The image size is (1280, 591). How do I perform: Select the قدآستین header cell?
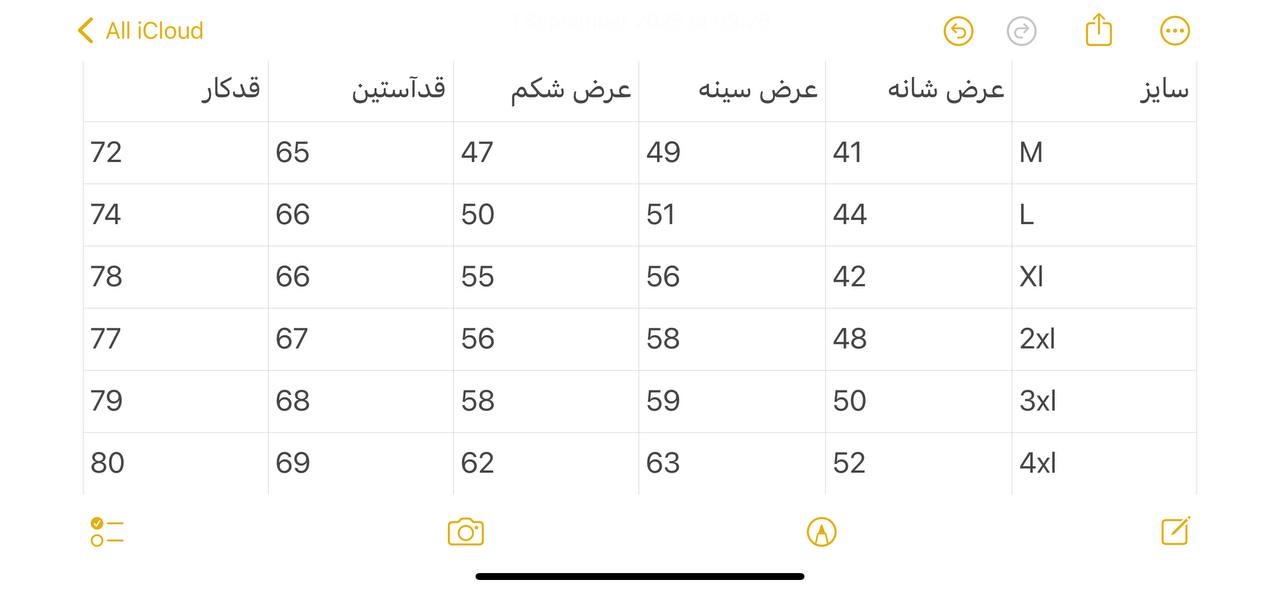point(361,91)
